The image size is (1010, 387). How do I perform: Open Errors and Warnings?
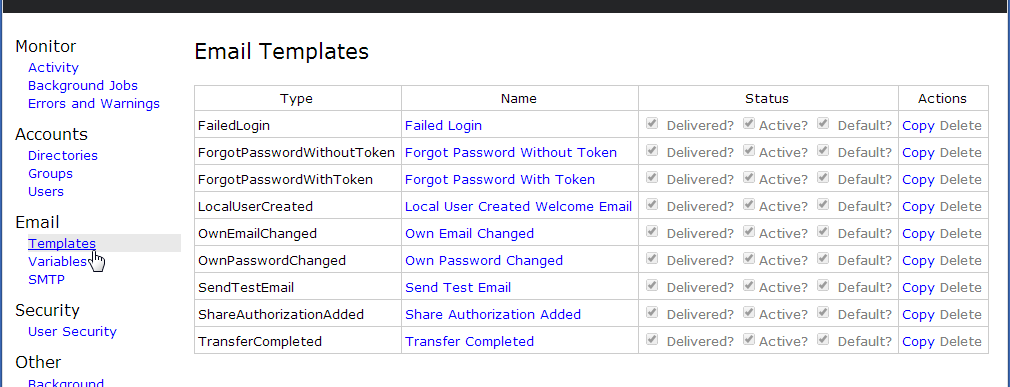pyautogui.click(x=94, y=104)
